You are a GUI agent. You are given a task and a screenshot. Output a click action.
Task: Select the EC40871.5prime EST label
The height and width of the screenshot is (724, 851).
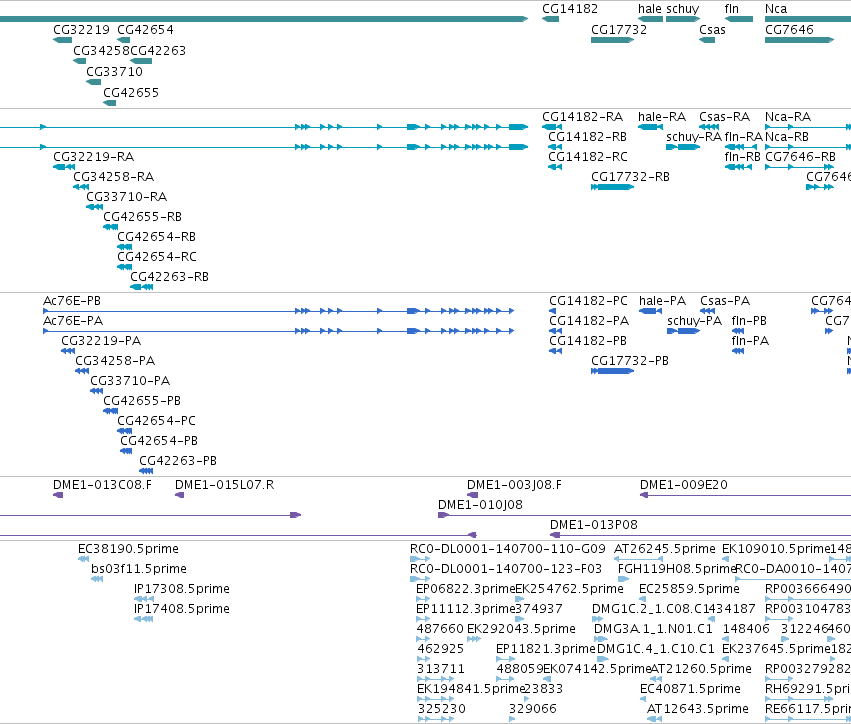coord(690,689)
